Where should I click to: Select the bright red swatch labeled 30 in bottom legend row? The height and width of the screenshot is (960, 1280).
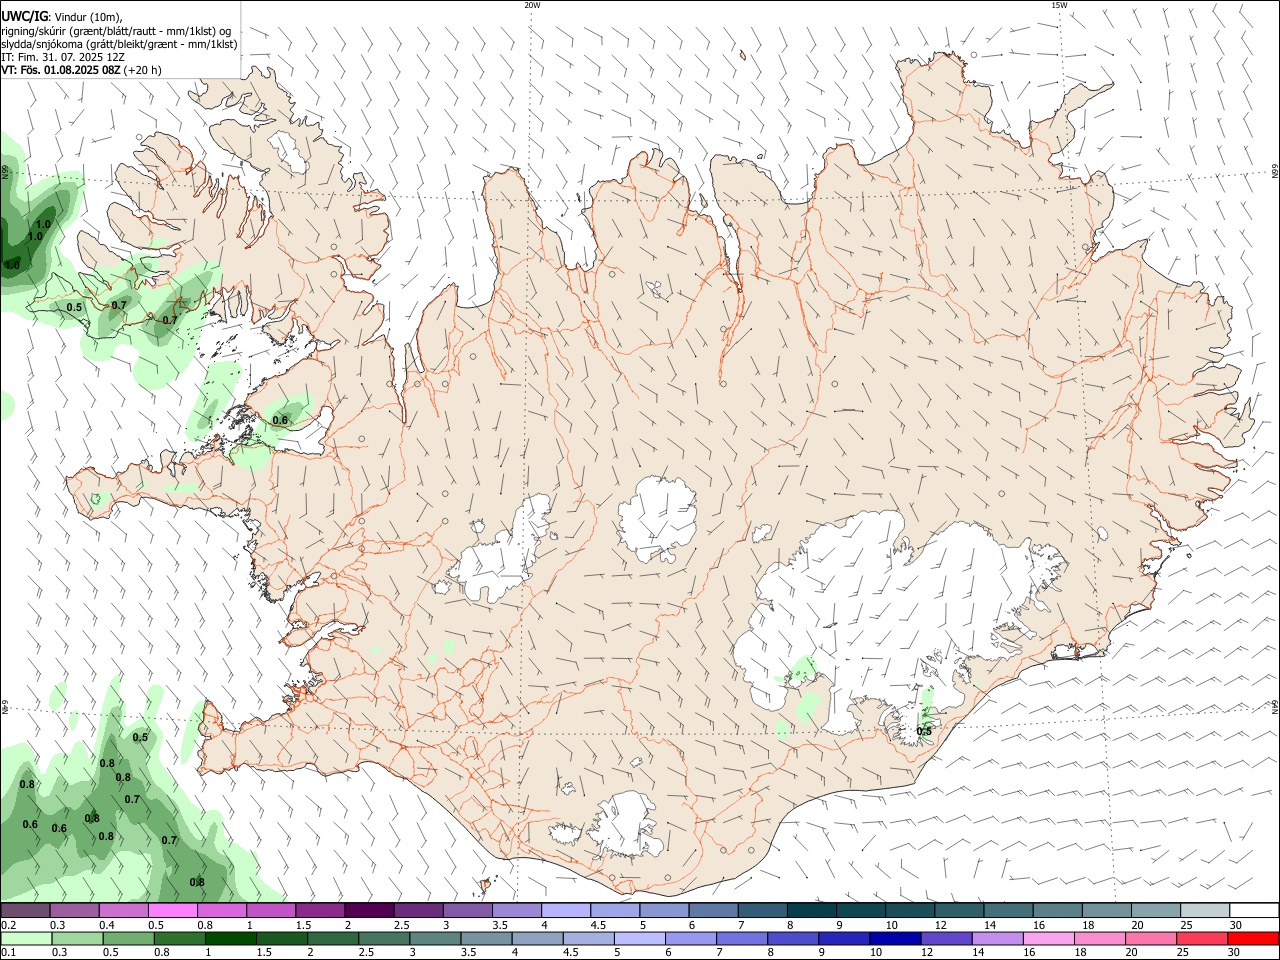point(1253,938)
